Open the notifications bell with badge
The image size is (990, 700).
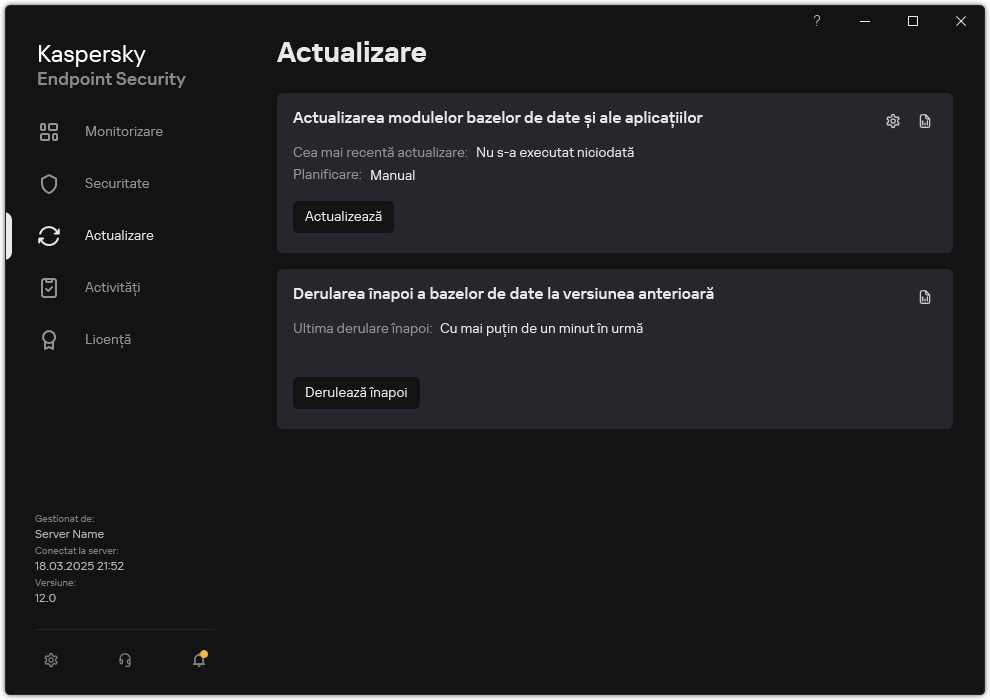click(x=198, y=660)
